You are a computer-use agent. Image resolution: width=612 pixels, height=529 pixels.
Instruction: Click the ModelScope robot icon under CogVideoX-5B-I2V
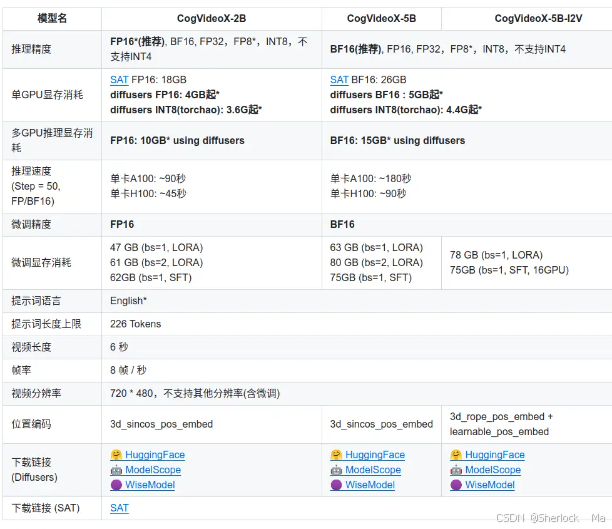(456, 470)
